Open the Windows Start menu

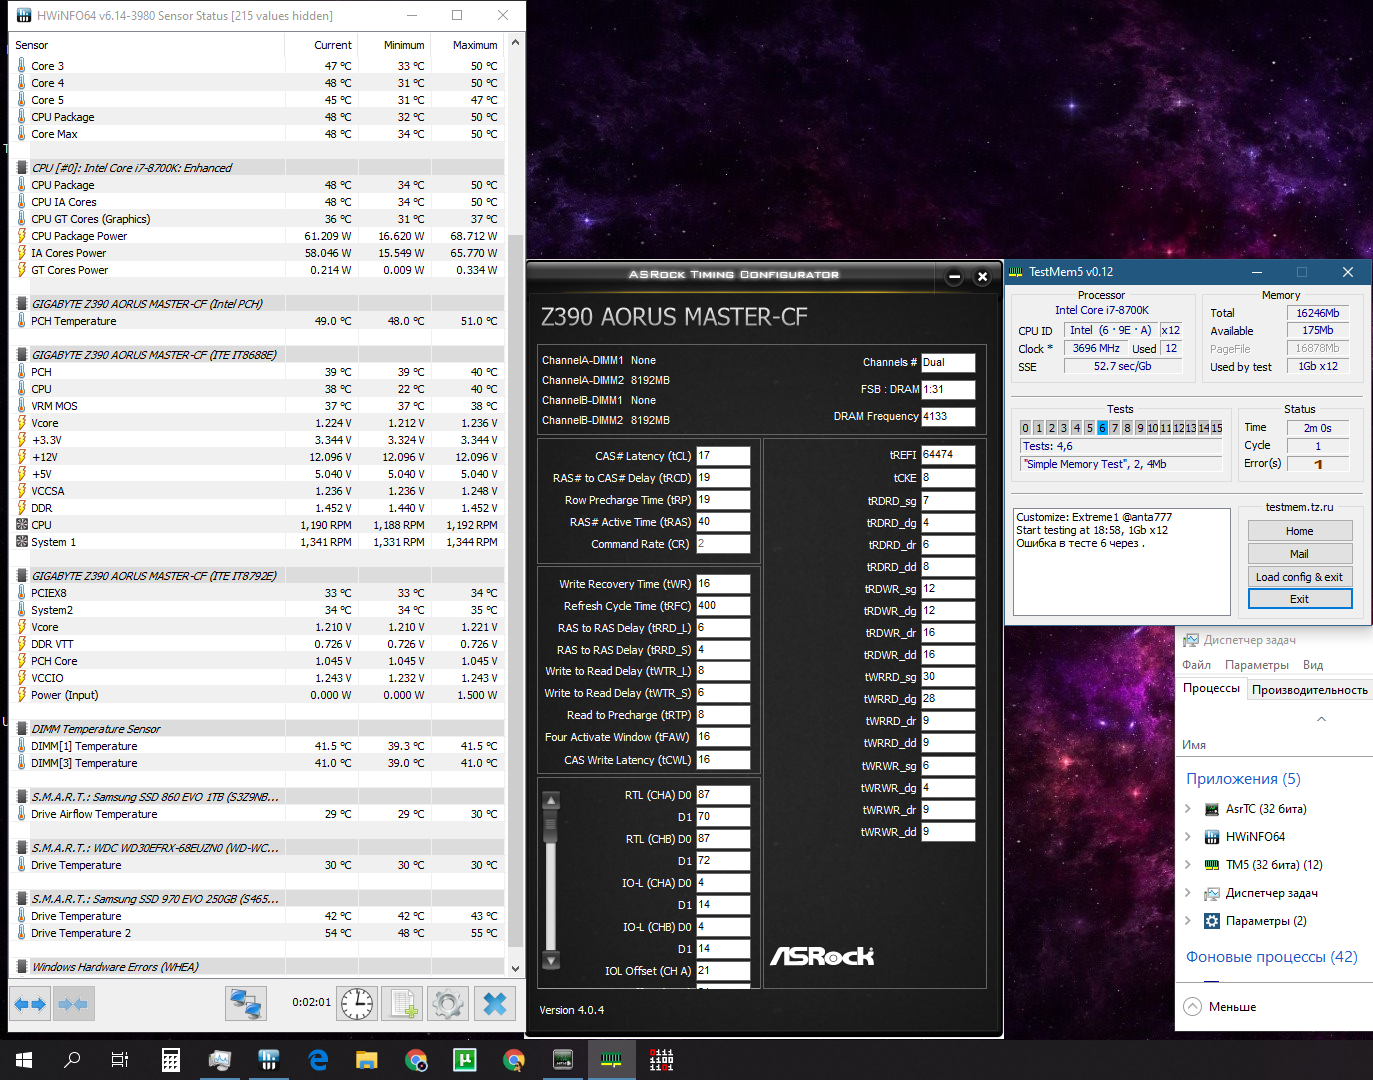point(24,1060)
